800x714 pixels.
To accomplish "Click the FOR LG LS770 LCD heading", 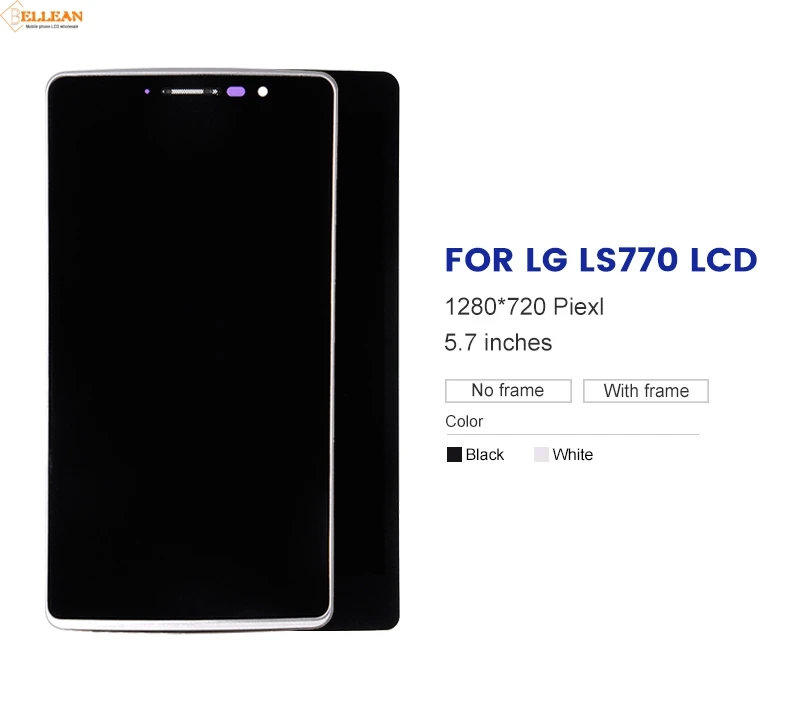I will 601,260.
